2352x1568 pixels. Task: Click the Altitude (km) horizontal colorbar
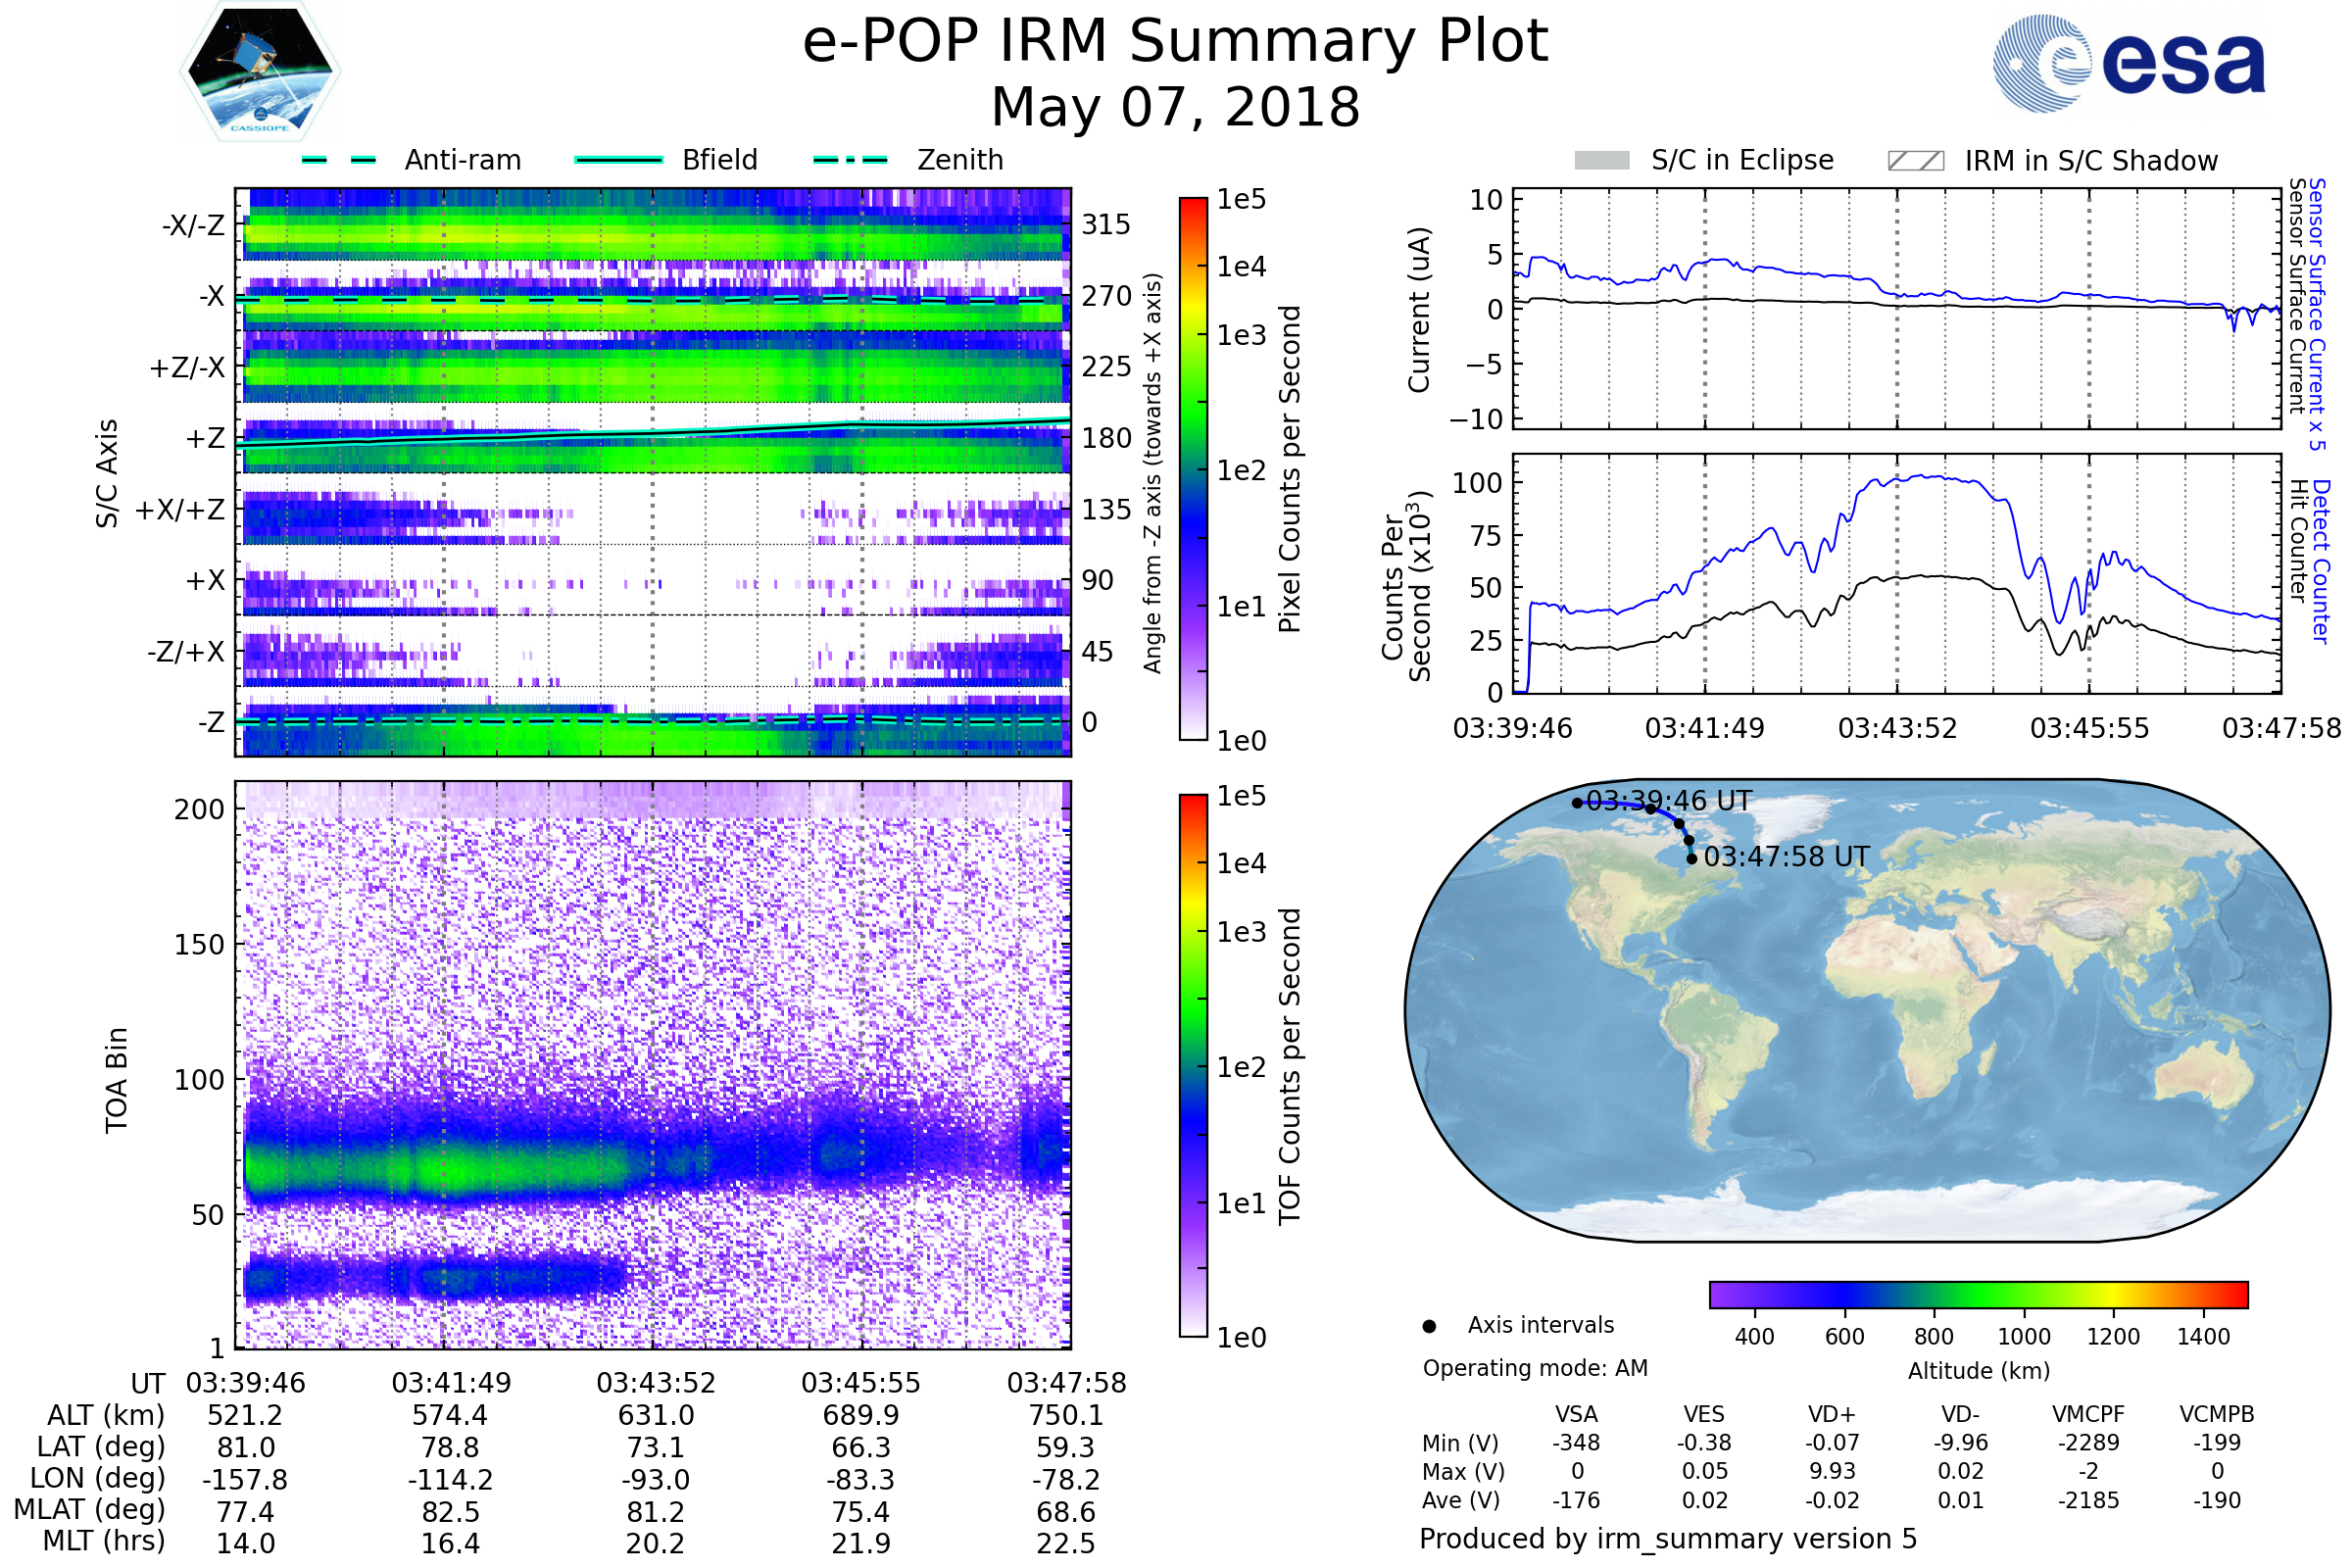1978,1295
